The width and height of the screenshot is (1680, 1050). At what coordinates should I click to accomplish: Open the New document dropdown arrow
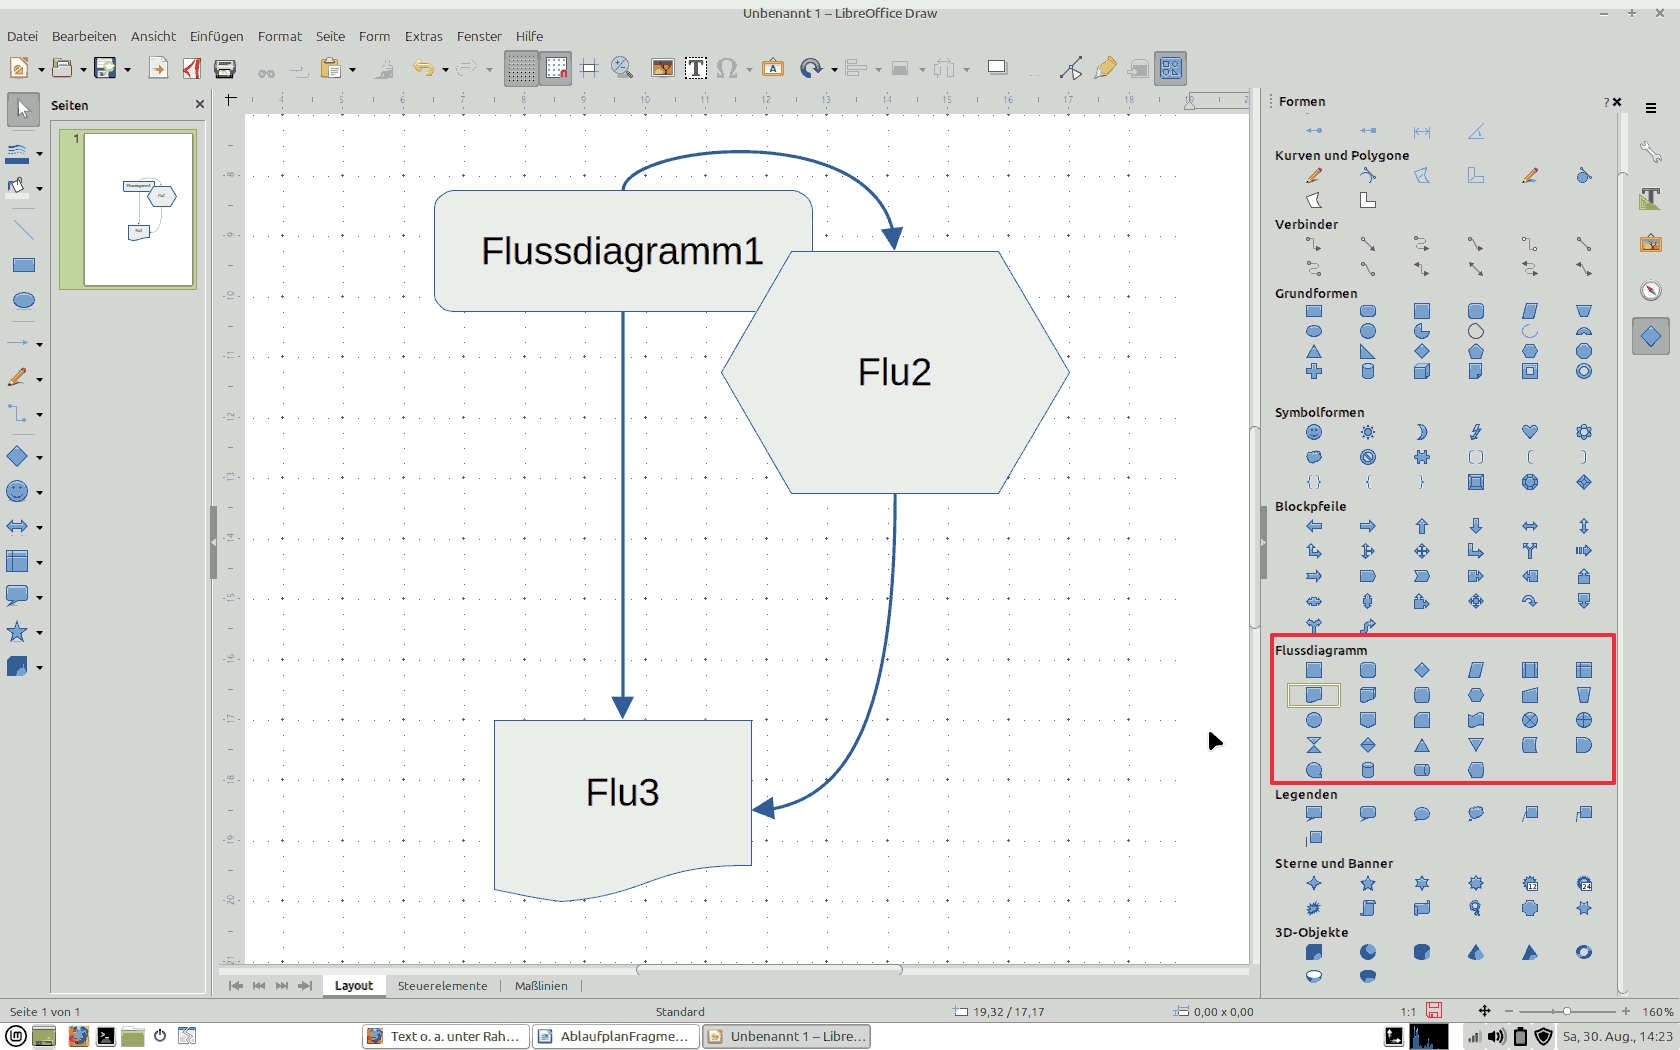(x=41, y=69)
